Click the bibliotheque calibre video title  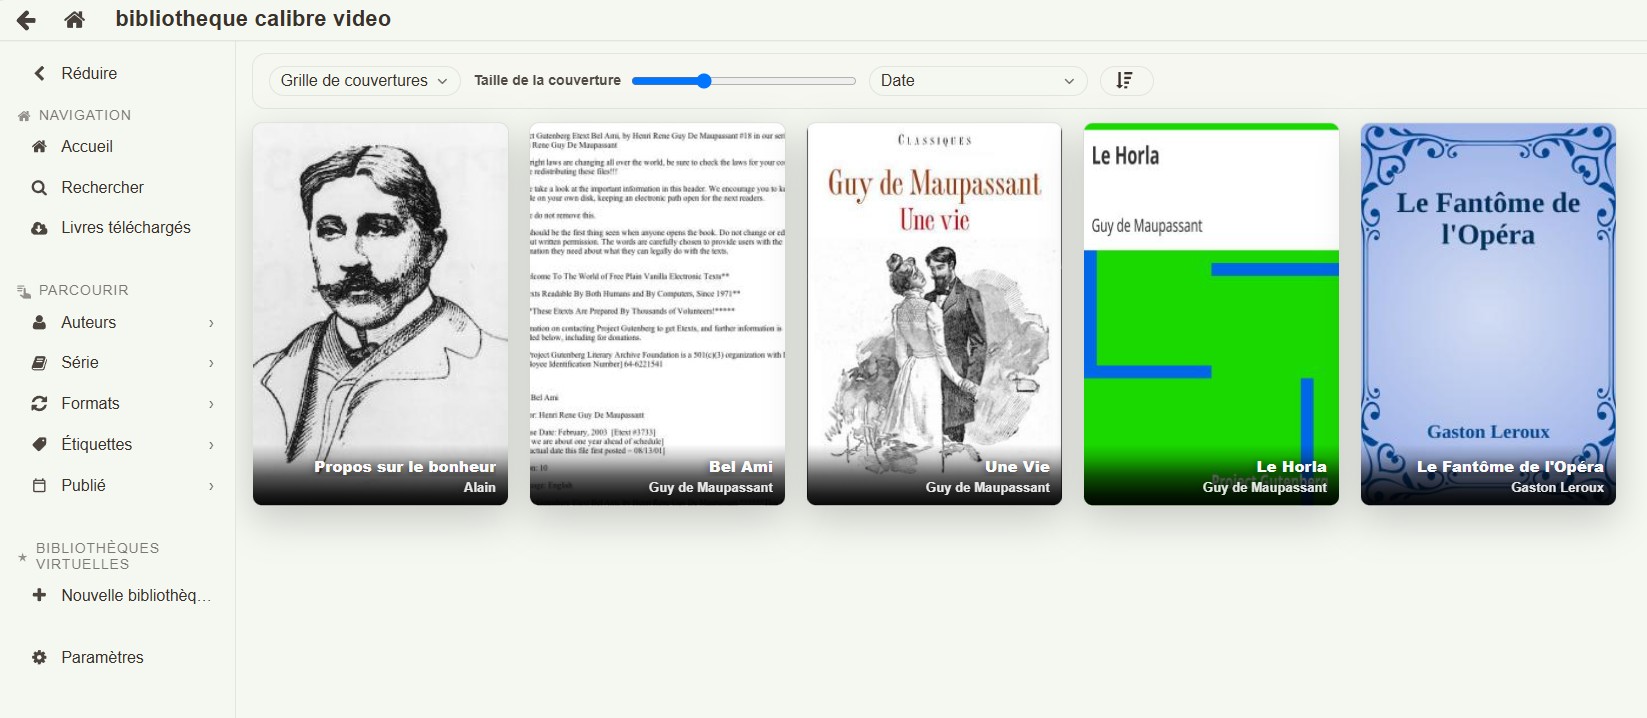click(253, 19)
